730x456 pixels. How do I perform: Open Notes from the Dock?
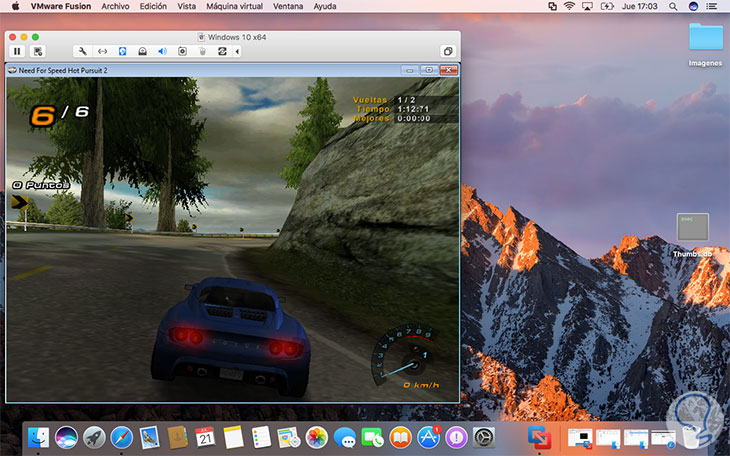pos(233,437)
